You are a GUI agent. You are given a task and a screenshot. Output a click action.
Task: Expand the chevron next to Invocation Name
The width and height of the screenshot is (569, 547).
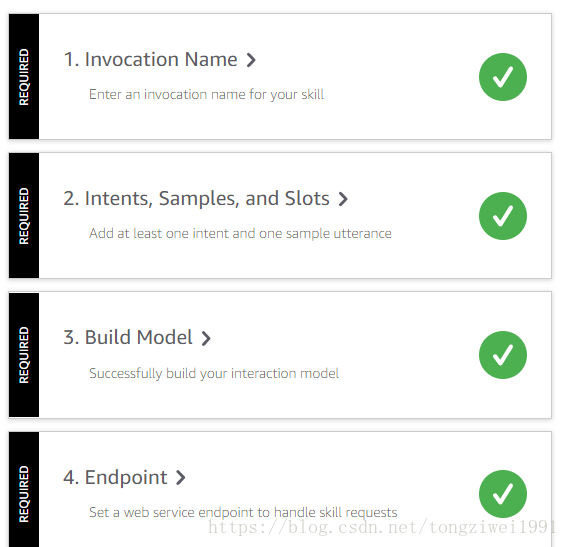coord(251,60)
